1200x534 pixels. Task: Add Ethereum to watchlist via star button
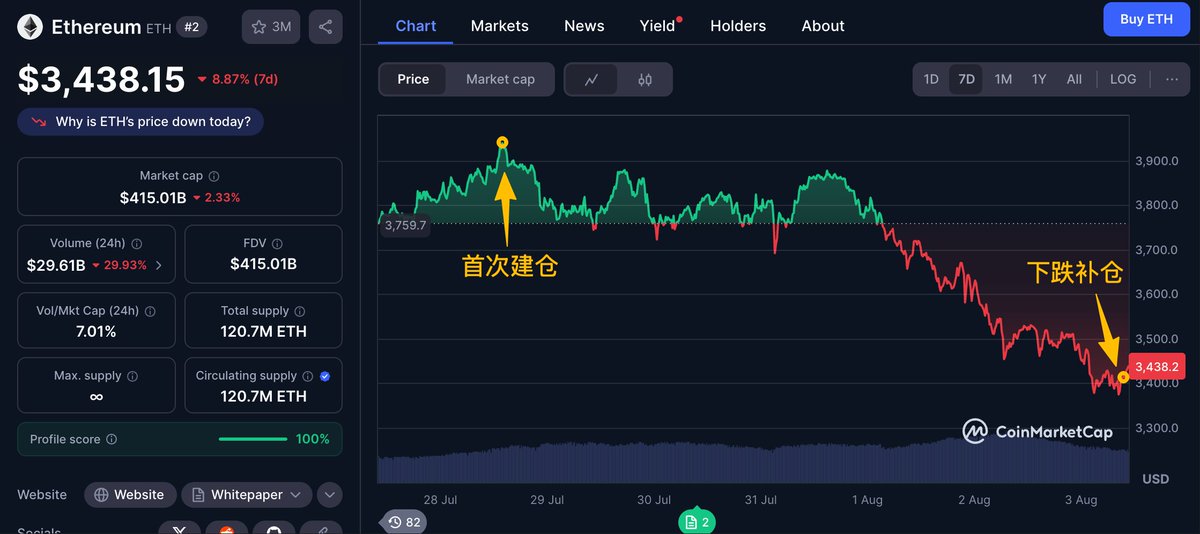(x=271, y=27)
